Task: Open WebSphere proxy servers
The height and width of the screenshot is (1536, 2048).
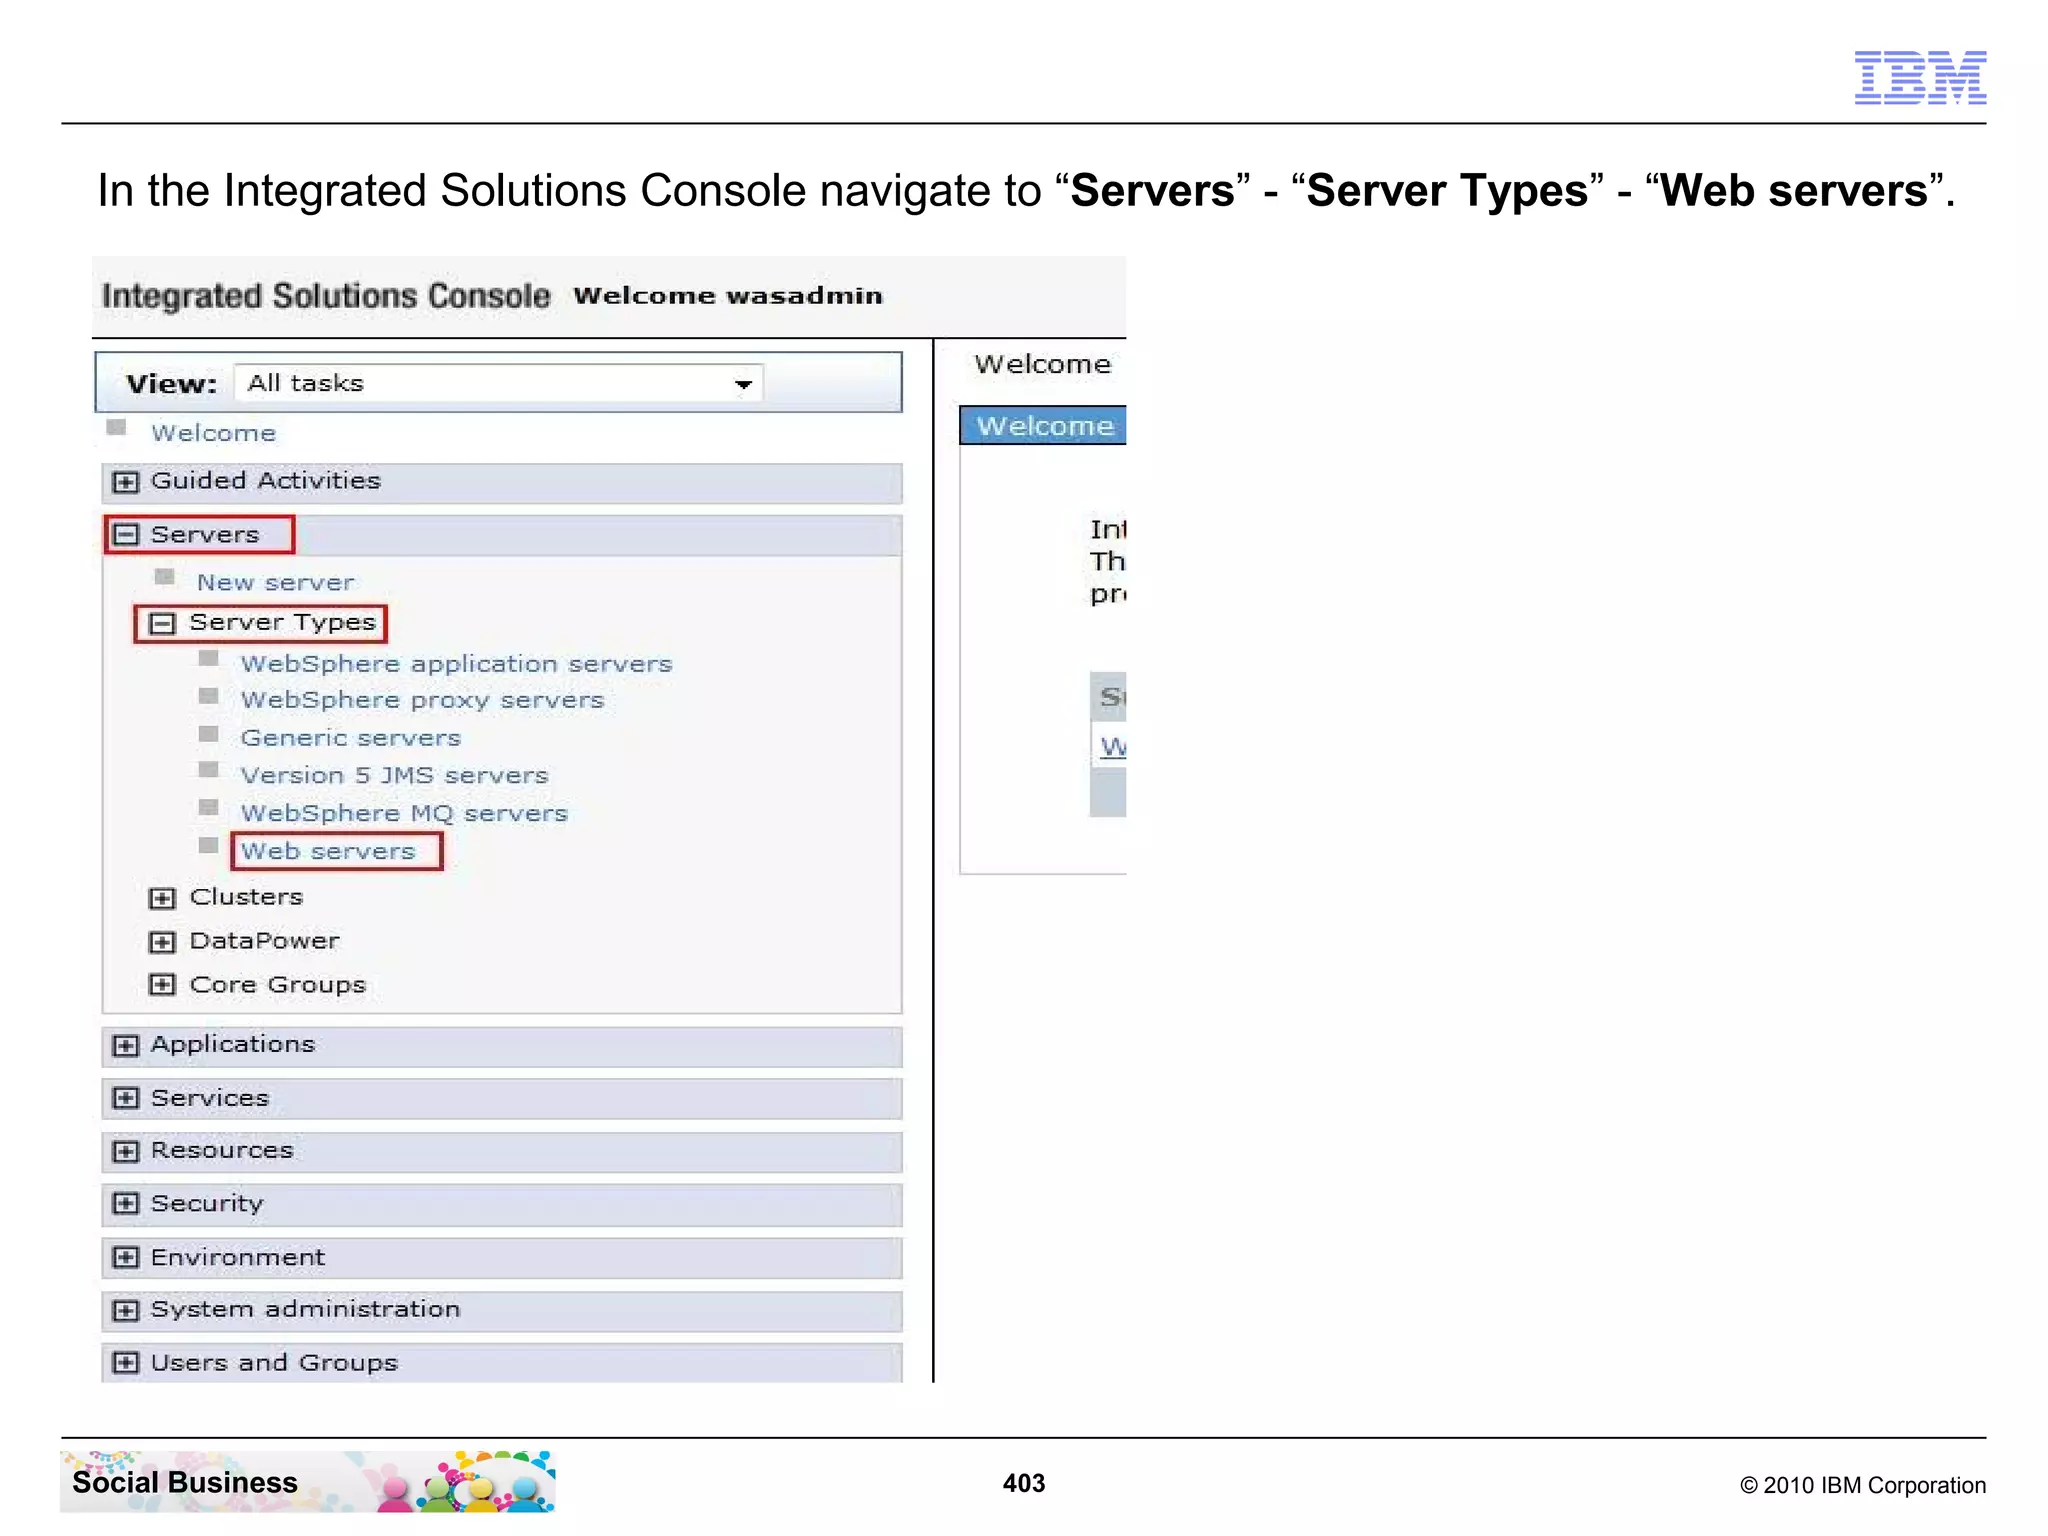Action: point(422,700)
